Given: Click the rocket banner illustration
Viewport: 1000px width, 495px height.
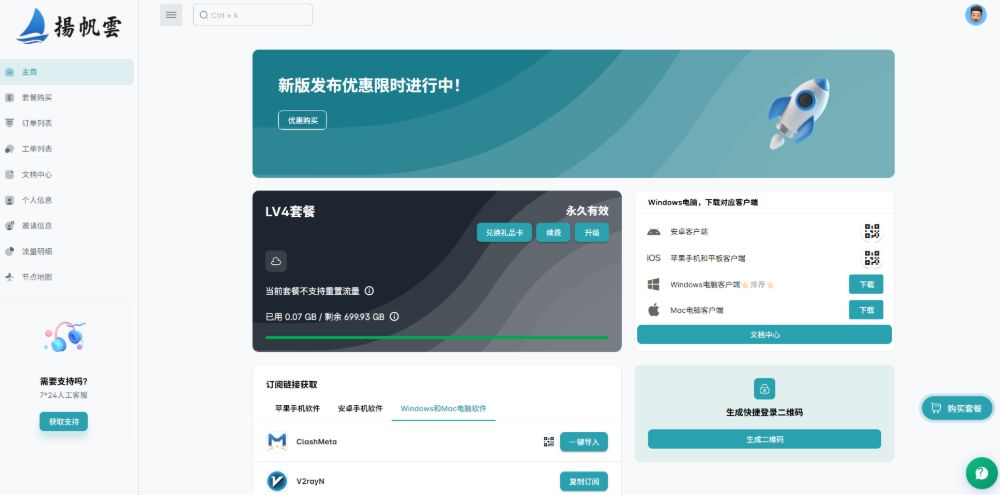Looking at the screenshot, I should tap(798, 113).
